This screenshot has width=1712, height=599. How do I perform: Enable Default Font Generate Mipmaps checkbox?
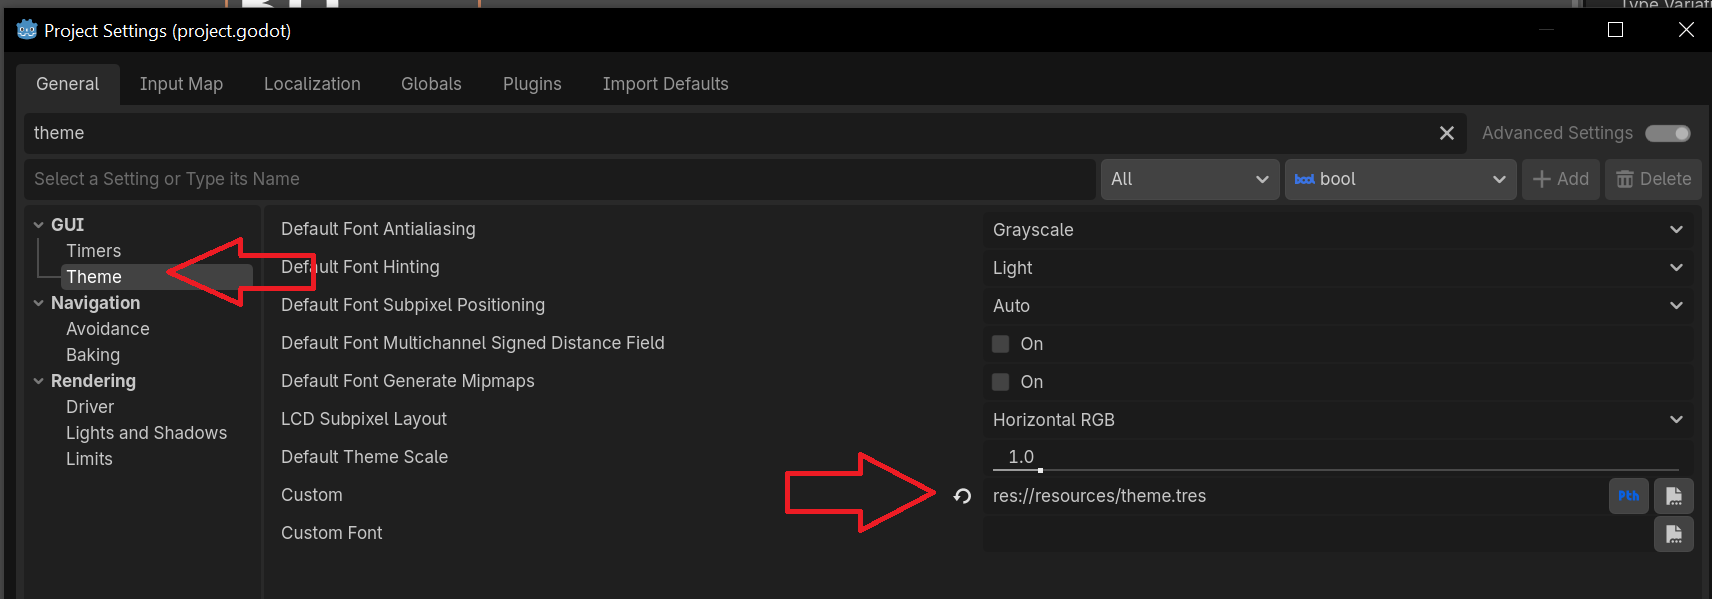point(1000,382)
